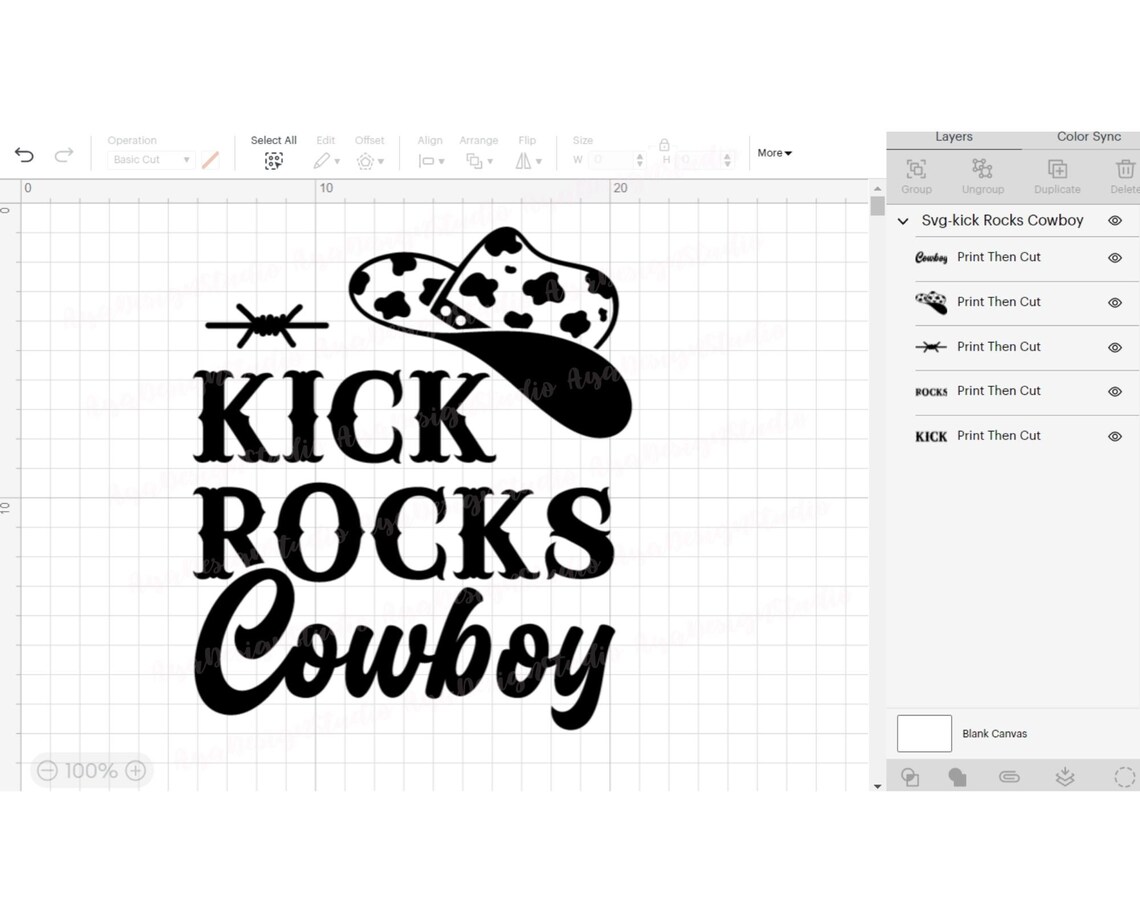Expand the Flip dropdown arrow
This screenshot has height=923, width=1140.
tap(539, 162)
